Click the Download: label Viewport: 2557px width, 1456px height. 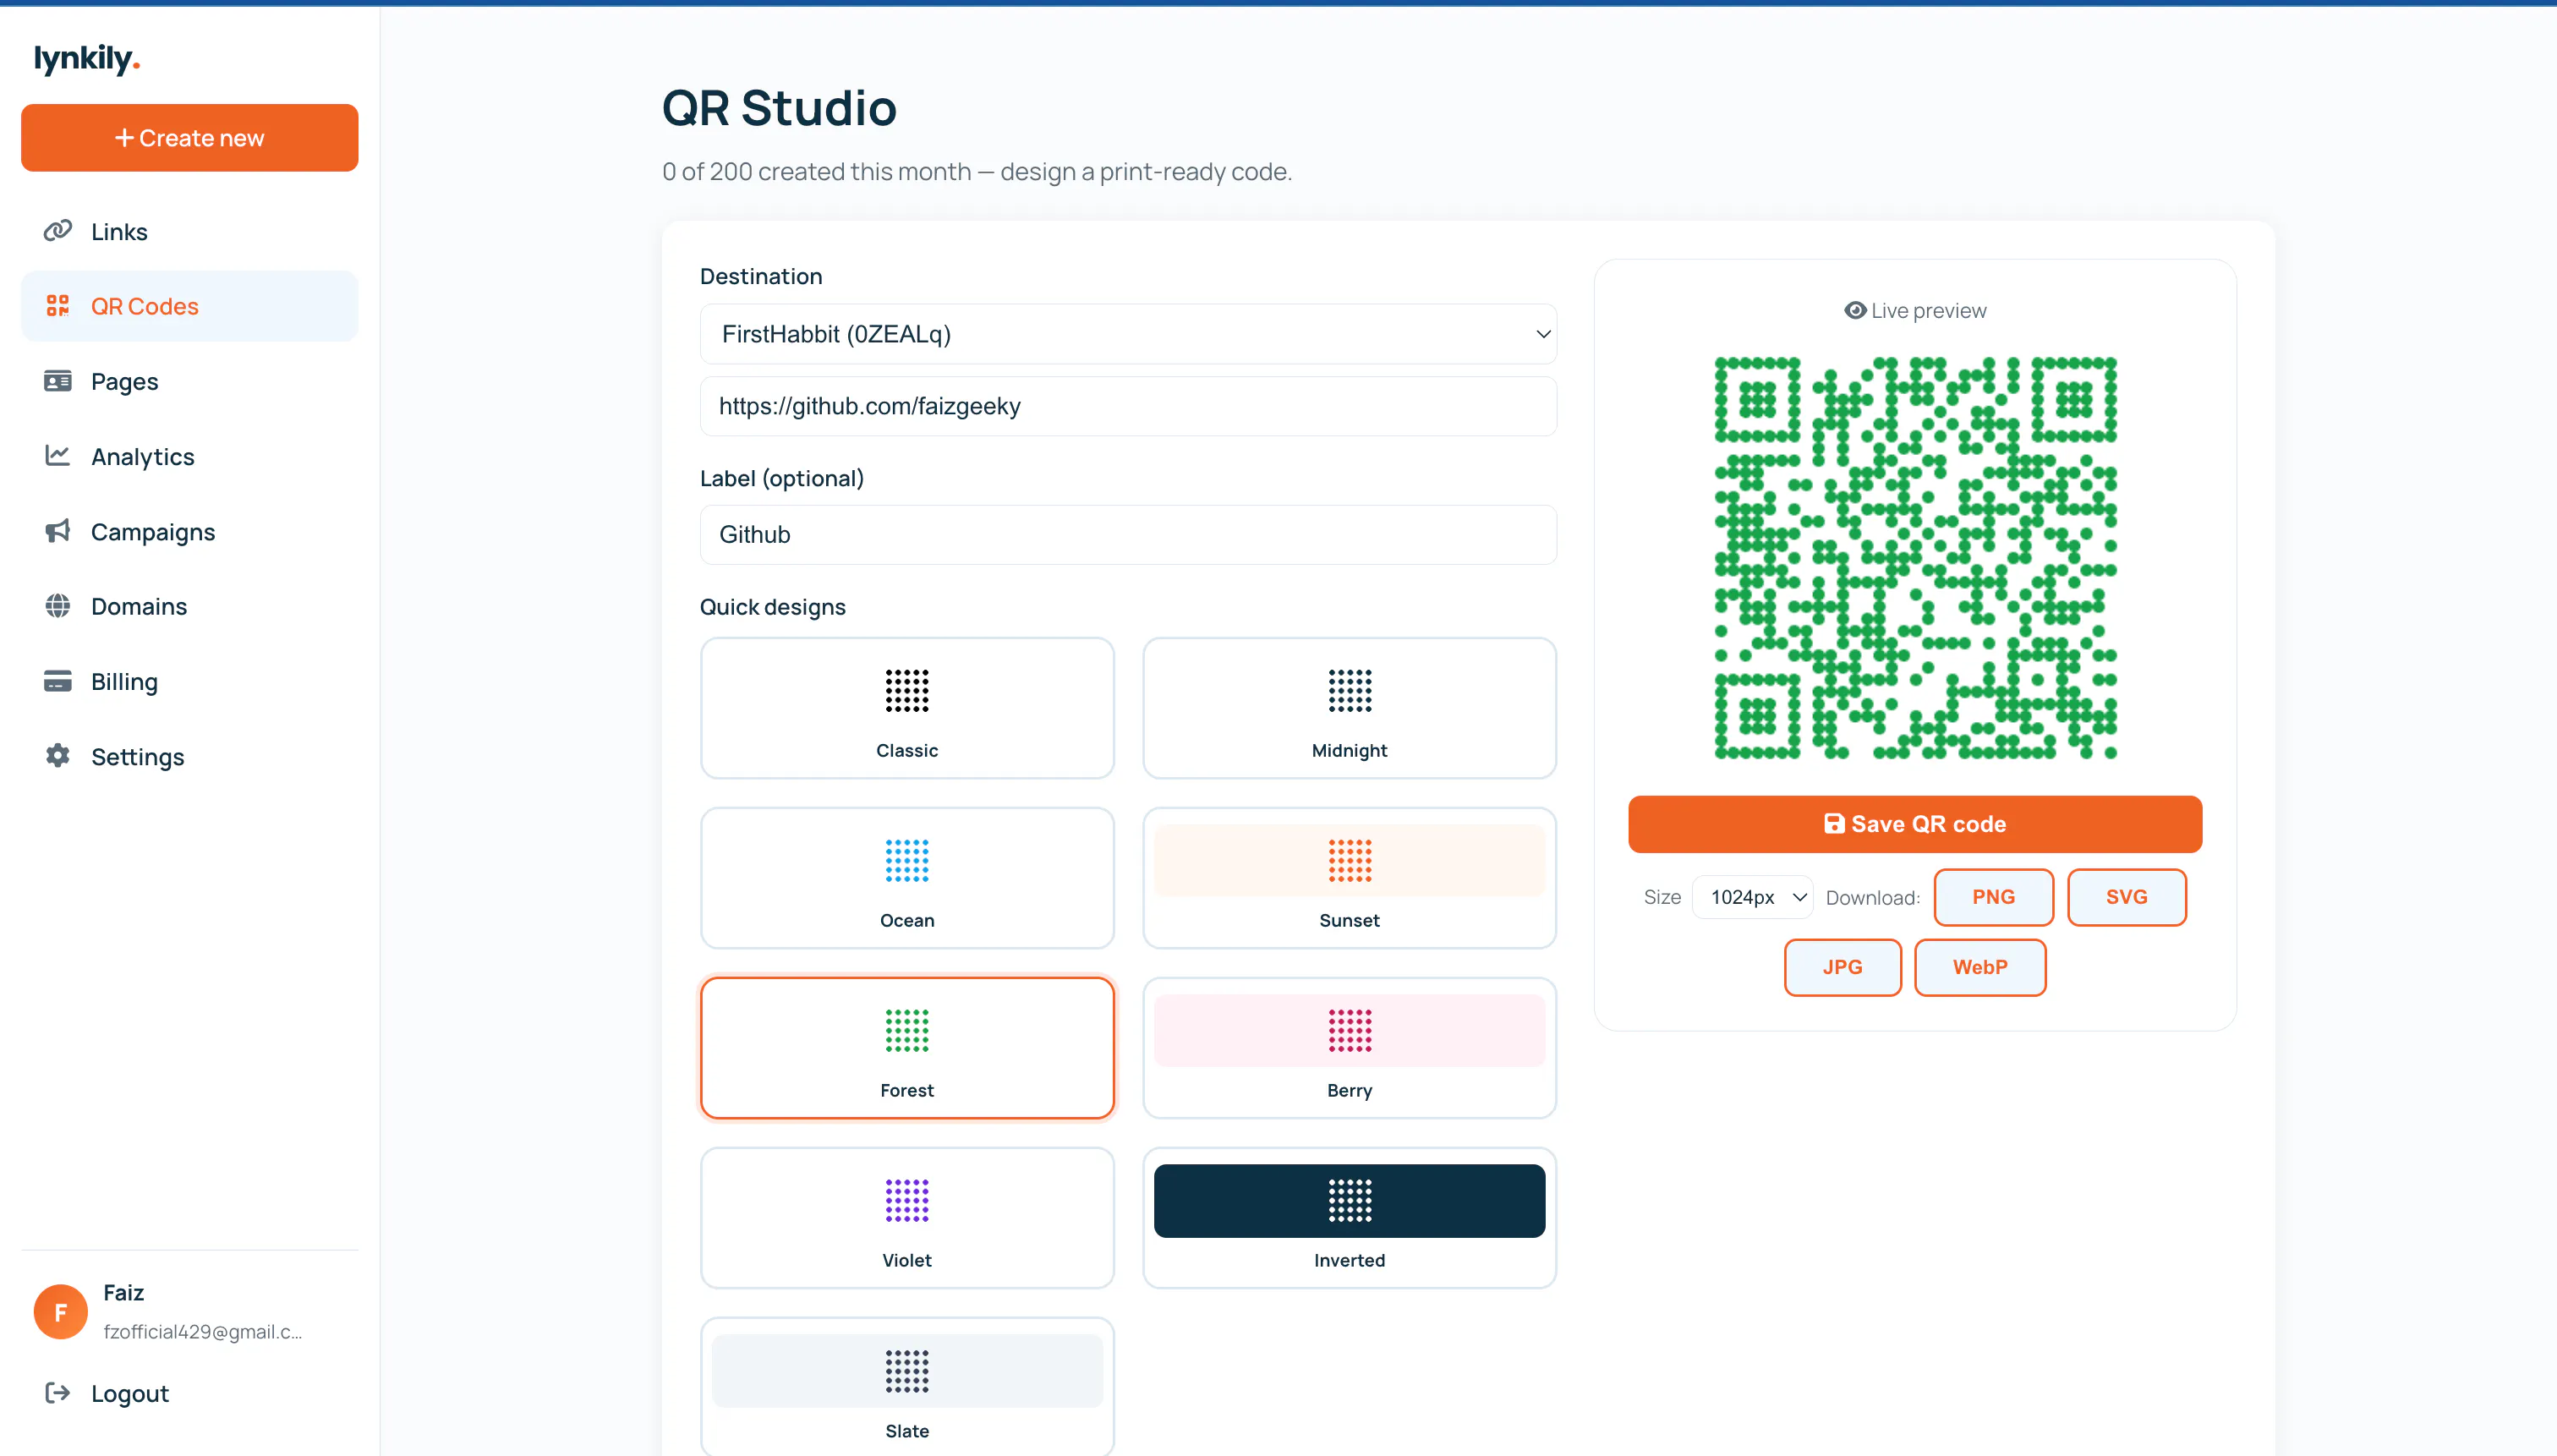[x=1873, y=898]
